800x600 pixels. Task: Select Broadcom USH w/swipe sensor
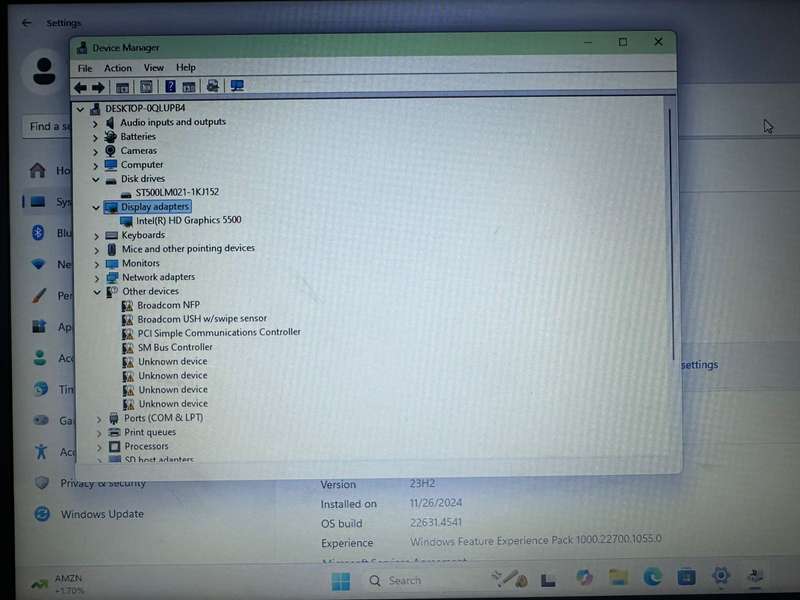pos(202,318)
